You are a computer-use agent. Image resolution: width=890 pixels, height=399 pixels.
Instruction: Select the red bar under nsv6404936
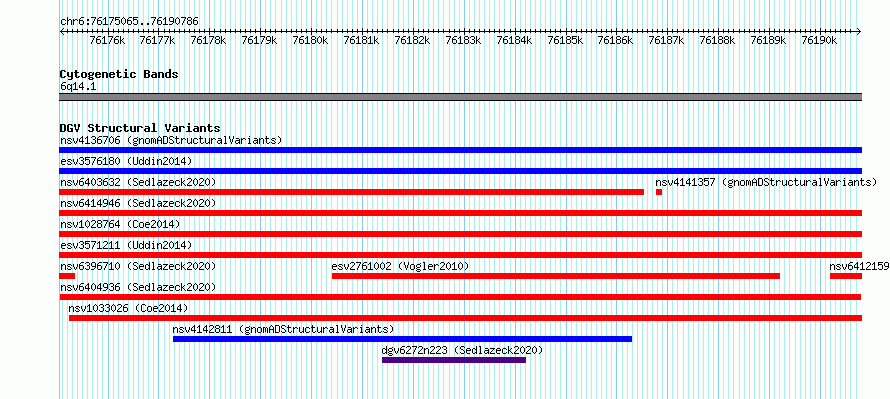point(460,297)
